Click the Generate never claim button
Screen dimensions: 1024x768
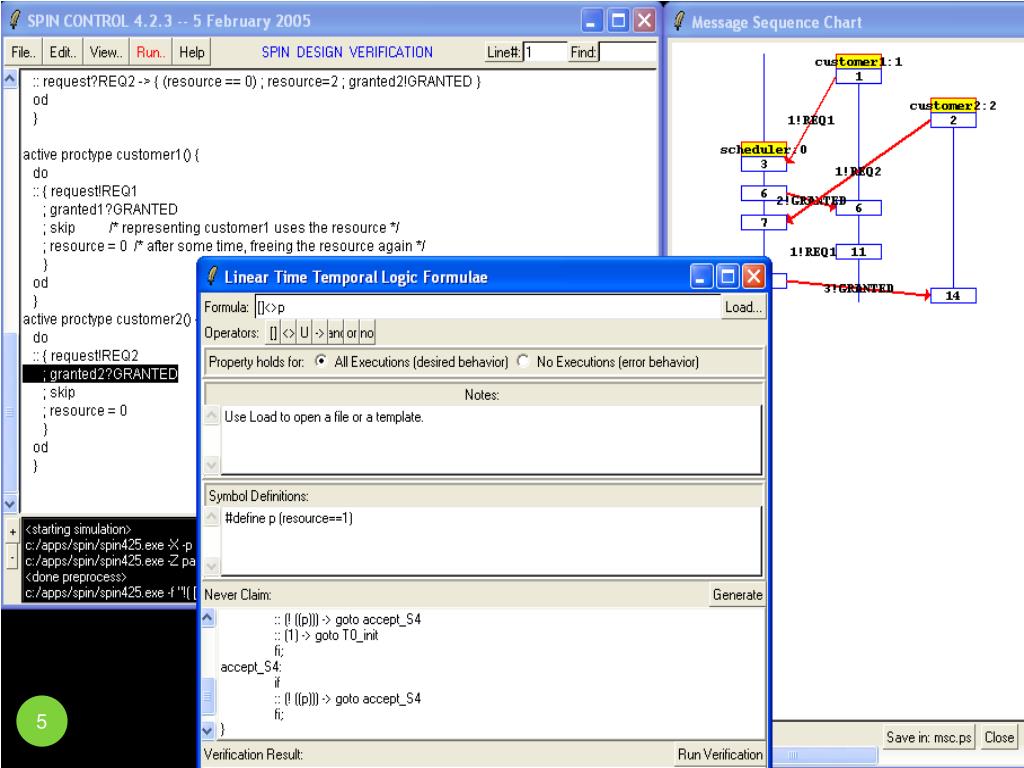coord(737,595)
